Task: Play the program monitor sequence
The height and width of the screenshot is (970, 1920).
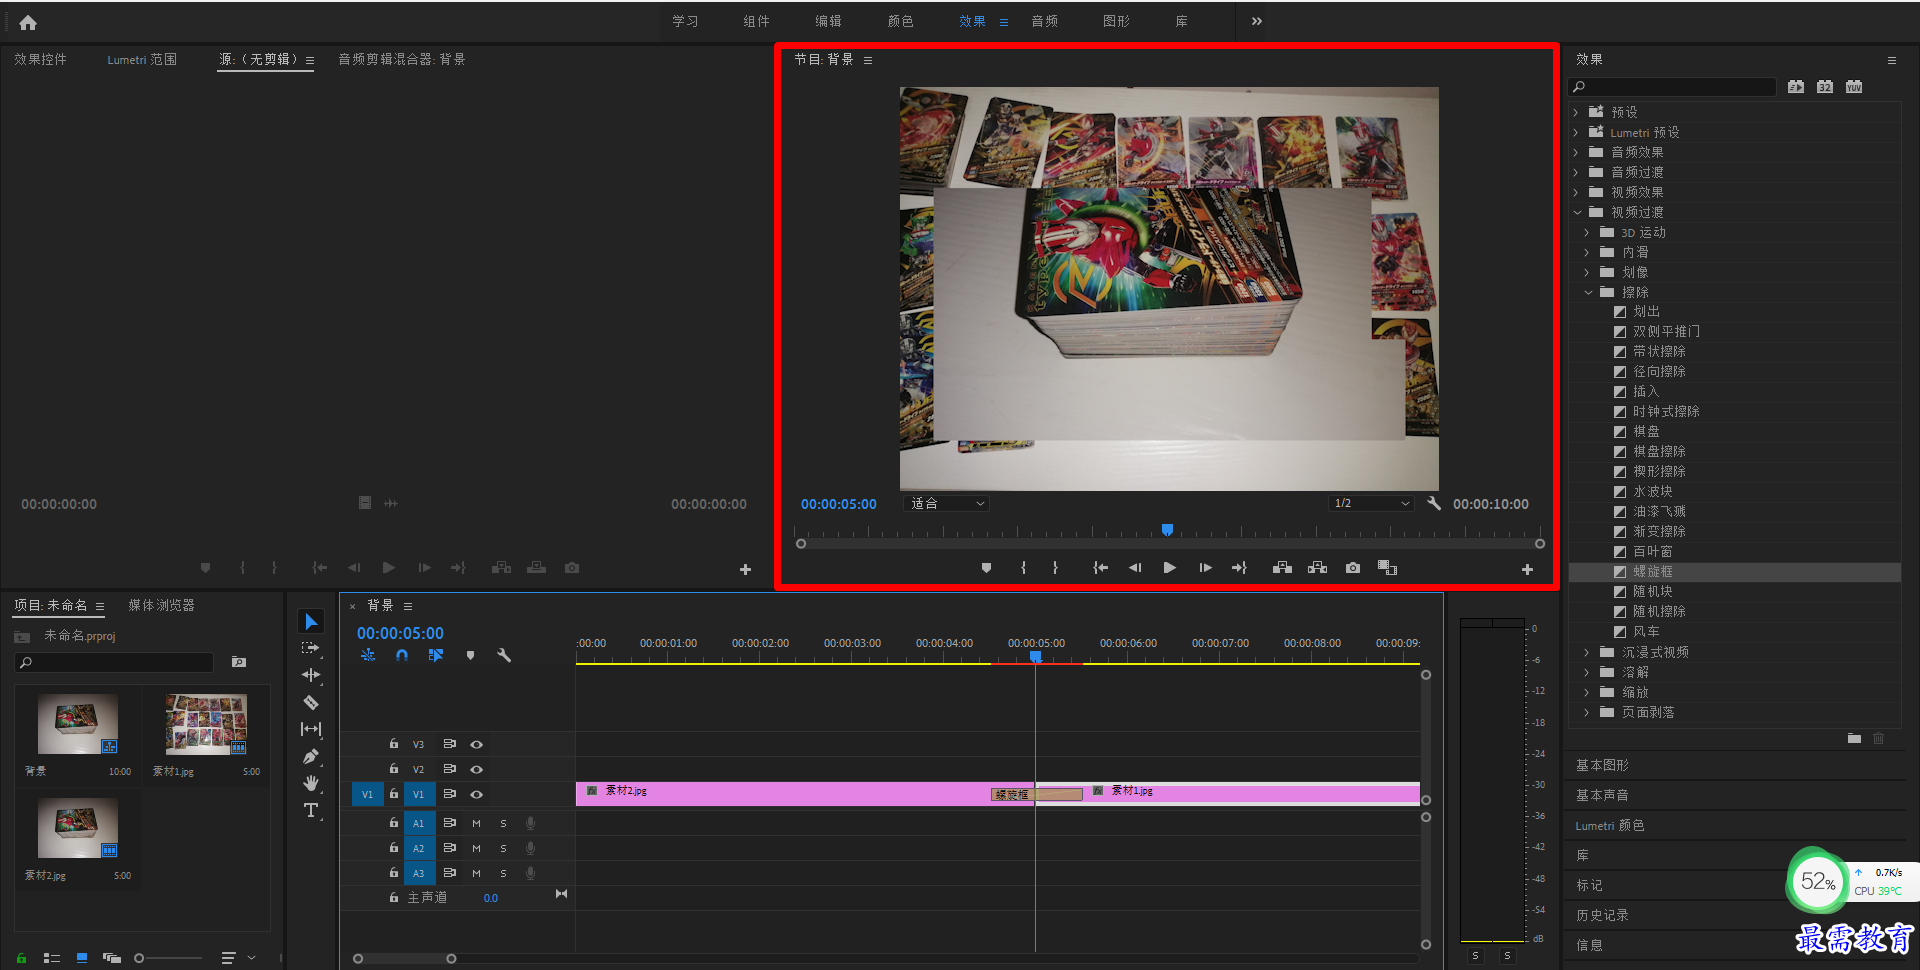Action: (1169, 568)
